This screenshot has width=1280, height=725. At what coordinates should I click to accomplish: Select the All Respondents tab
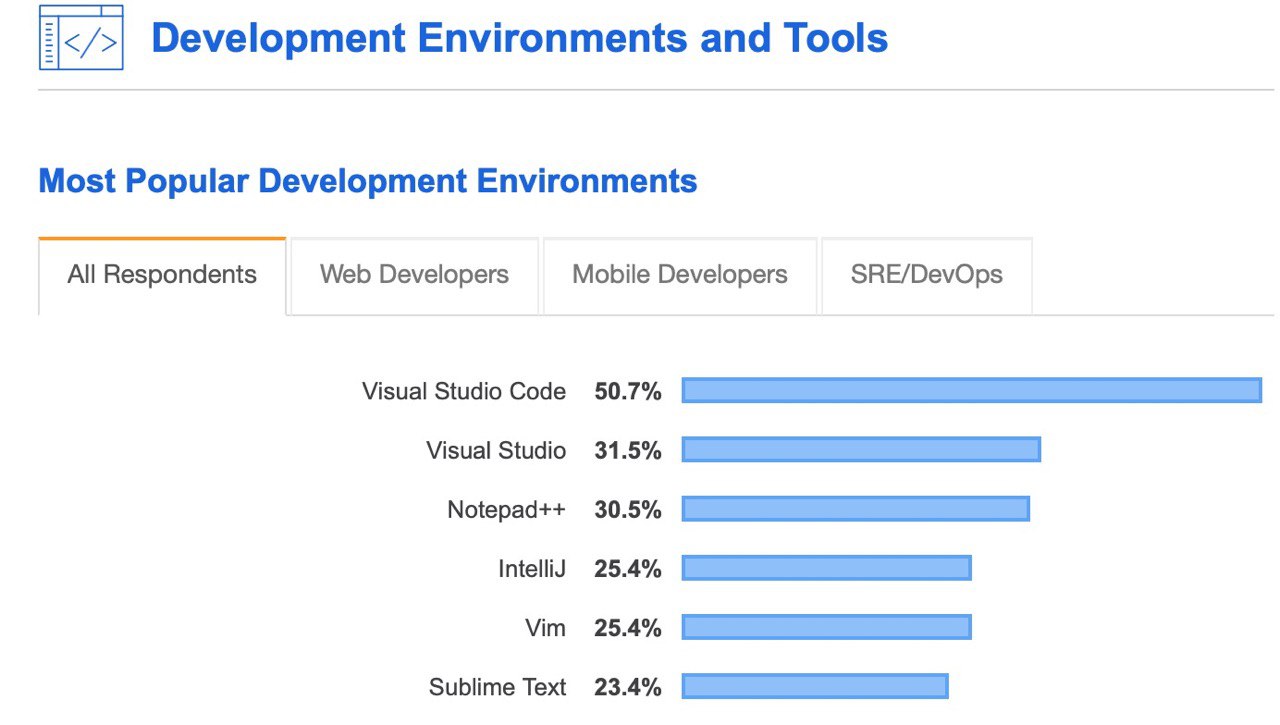(x=162, y=275)
